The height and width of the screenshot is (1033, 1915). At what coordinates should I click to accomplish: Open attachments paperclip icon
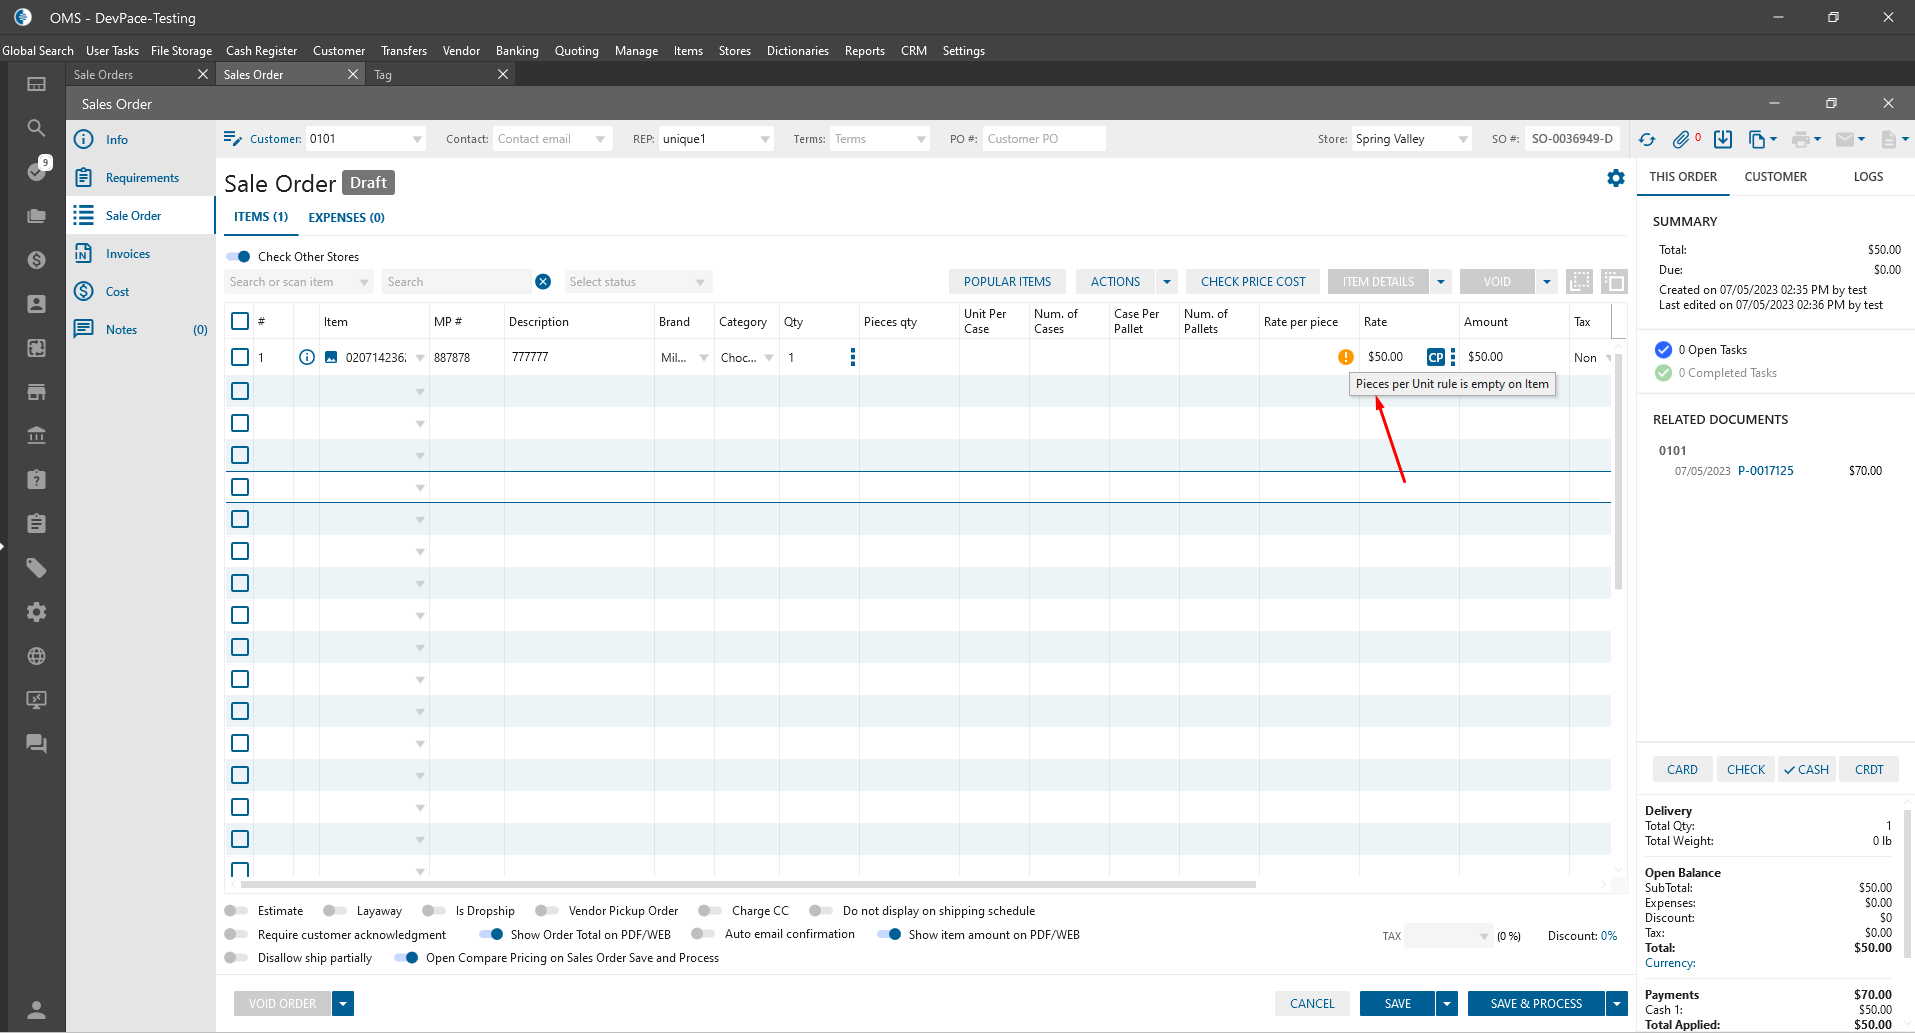click(x=1681, y=140)
